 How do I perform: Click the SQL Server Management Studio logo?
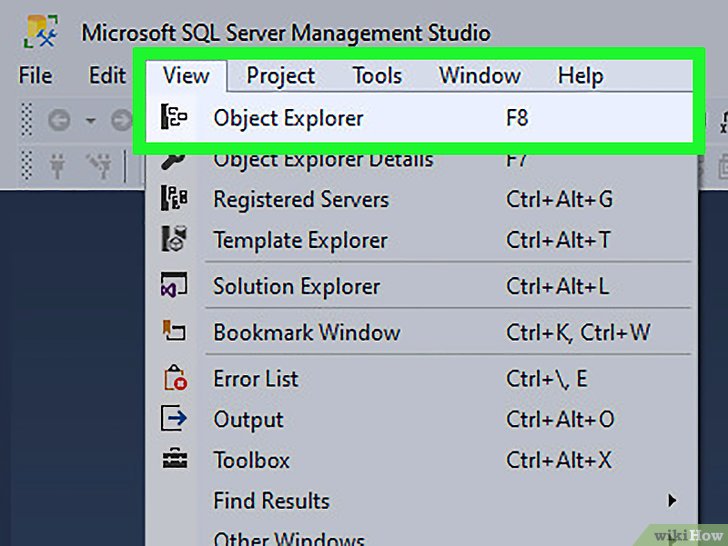(41, 32)
